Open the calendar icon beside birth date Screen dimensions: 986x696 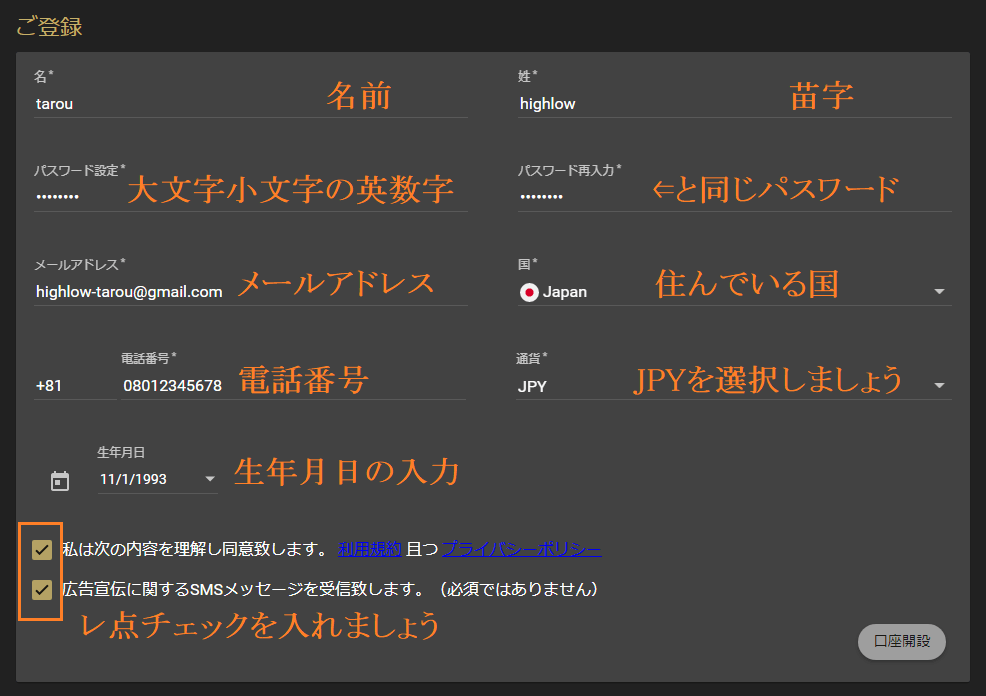pos(60,481)
